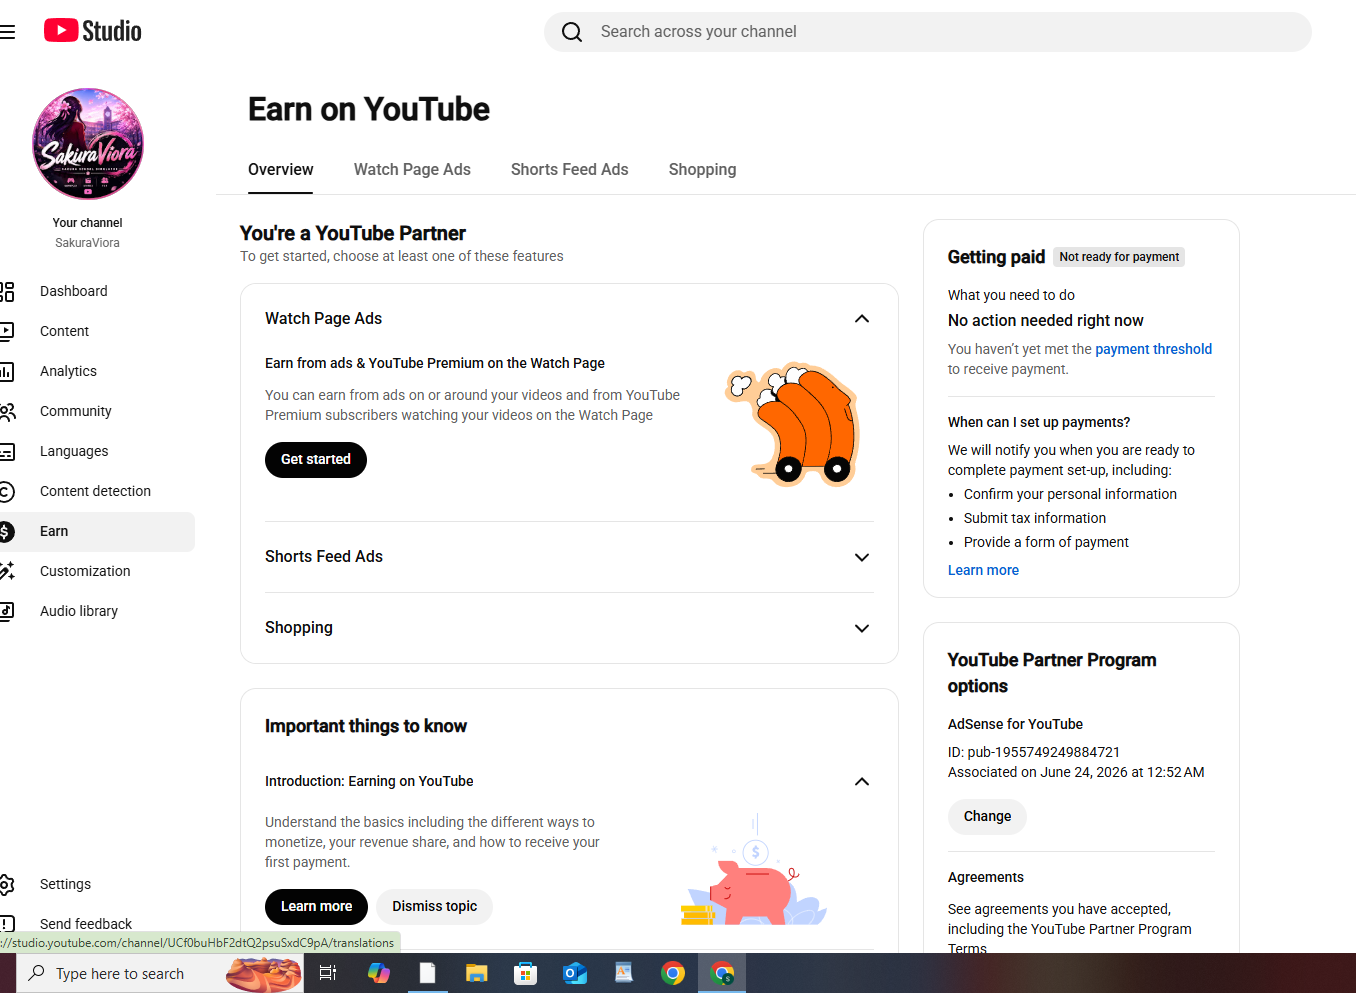
Task: Switch to the Watch Page Ads tab
Action: pos(412,170)
